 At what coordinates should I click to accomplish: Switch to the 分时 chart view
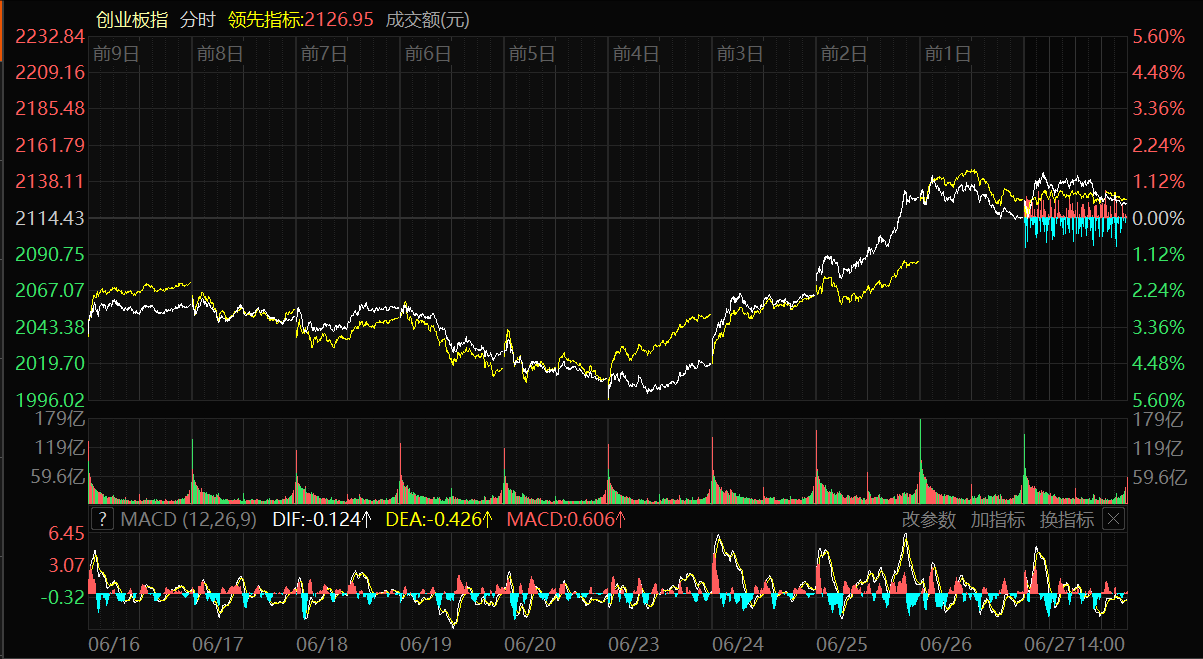click(x=198, y=20)
